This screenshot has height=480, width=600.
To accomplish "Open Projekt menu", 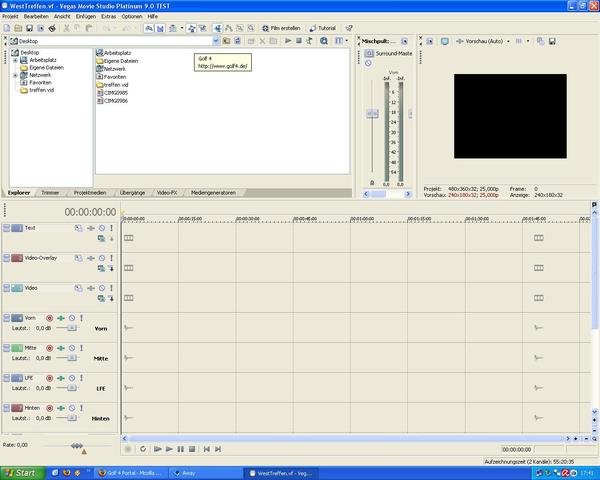I will (x=10, y=16).
